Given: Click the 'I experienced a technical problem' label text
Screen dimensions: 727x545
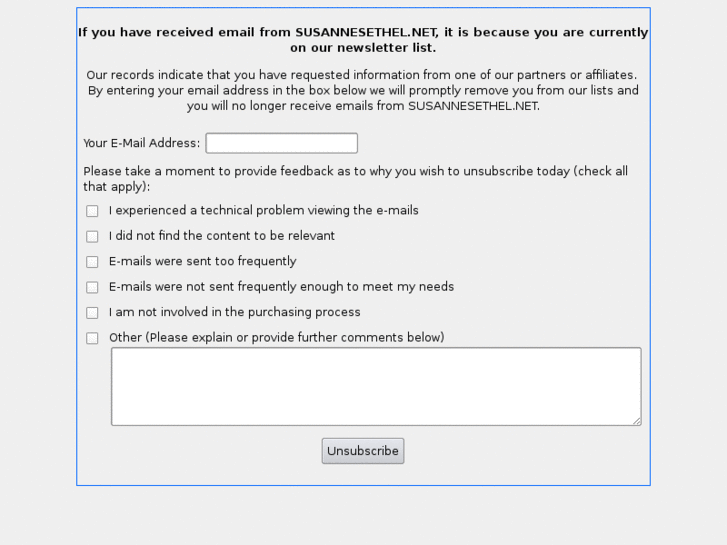Looking at the screenshot, I should coord(263,211).
